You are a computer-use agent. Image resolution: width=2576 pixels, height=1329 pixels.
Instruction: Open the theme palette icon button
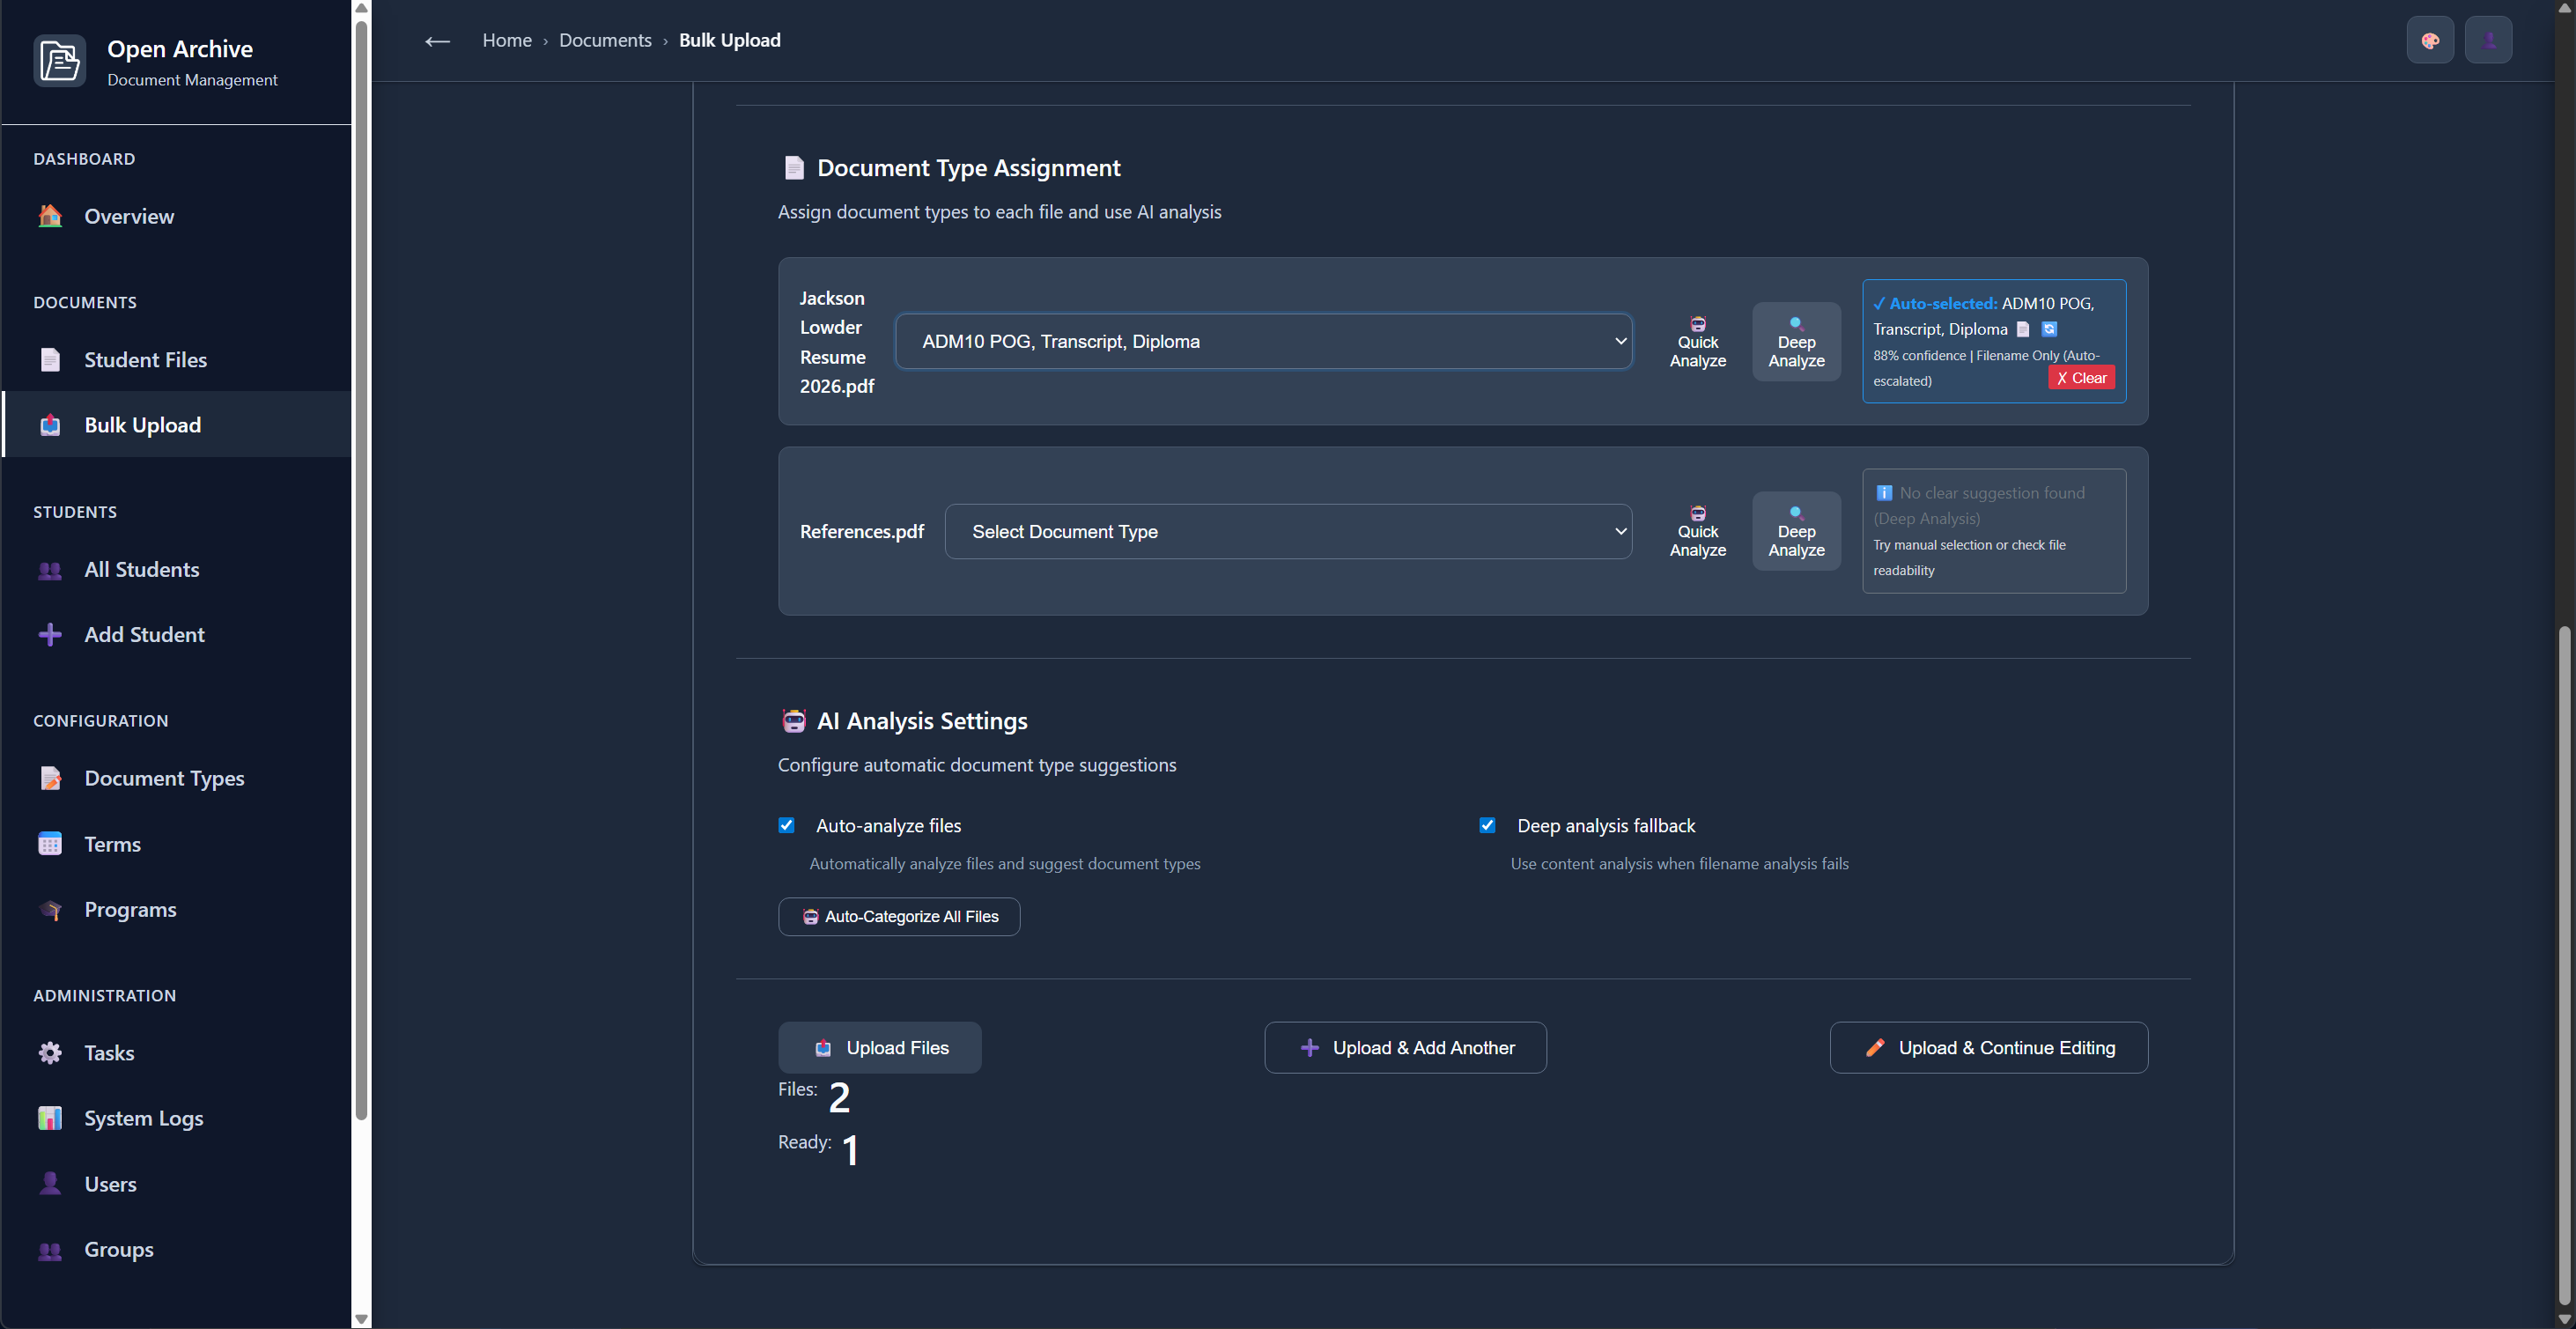pos(2430,41)
